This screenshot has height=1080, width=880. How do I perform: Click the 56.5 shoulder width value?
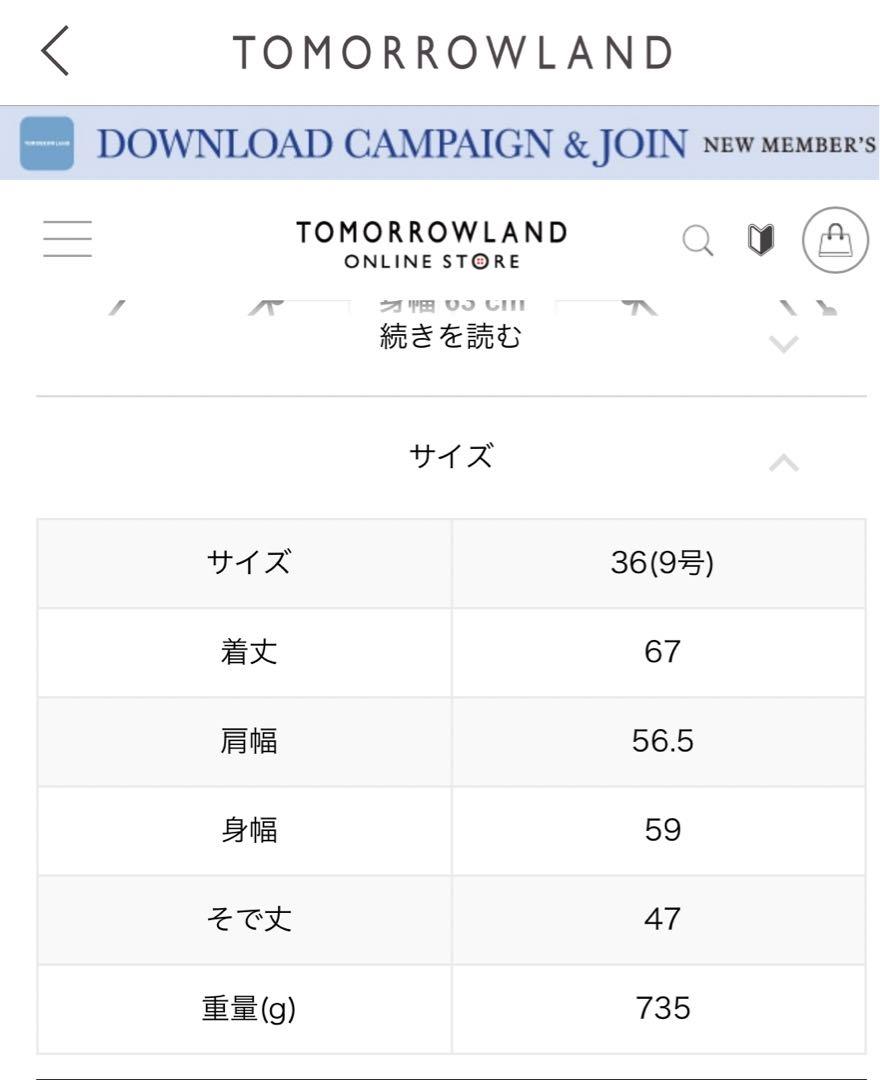[x=662, y=740]
